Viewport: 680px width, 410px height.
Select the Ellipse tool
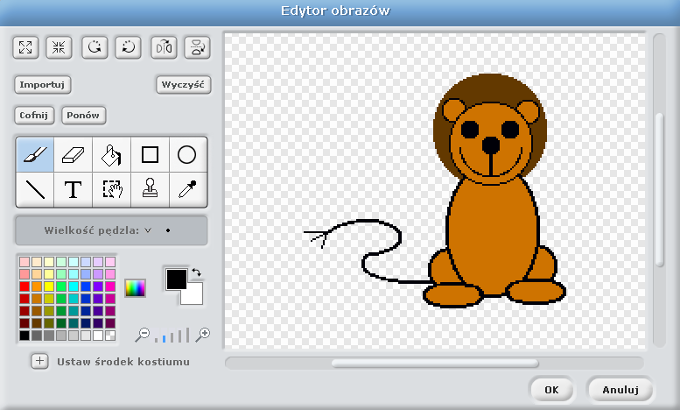coord(187,155)
